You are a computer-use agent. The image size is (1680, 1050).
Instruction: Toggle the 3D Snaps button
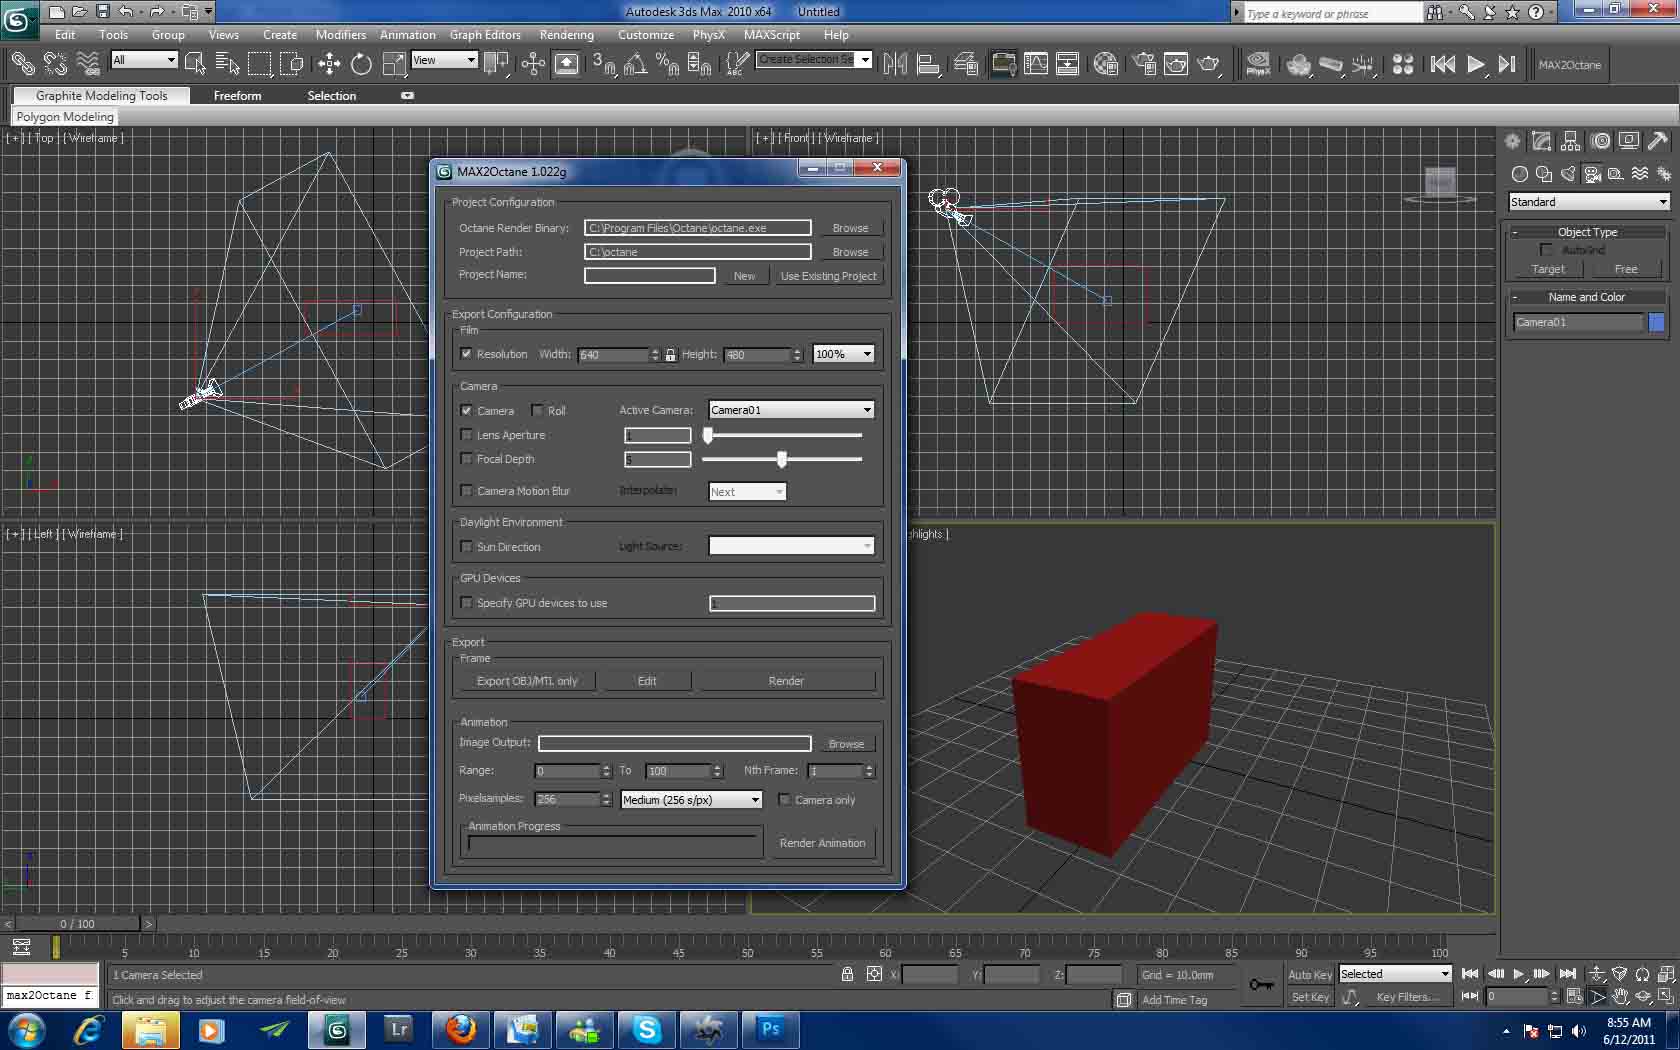603,64
